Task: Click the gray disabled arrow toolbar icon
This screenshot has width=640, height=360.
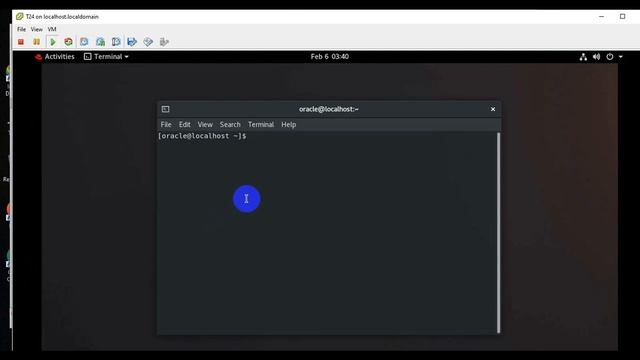Action: tap(164, 42)
